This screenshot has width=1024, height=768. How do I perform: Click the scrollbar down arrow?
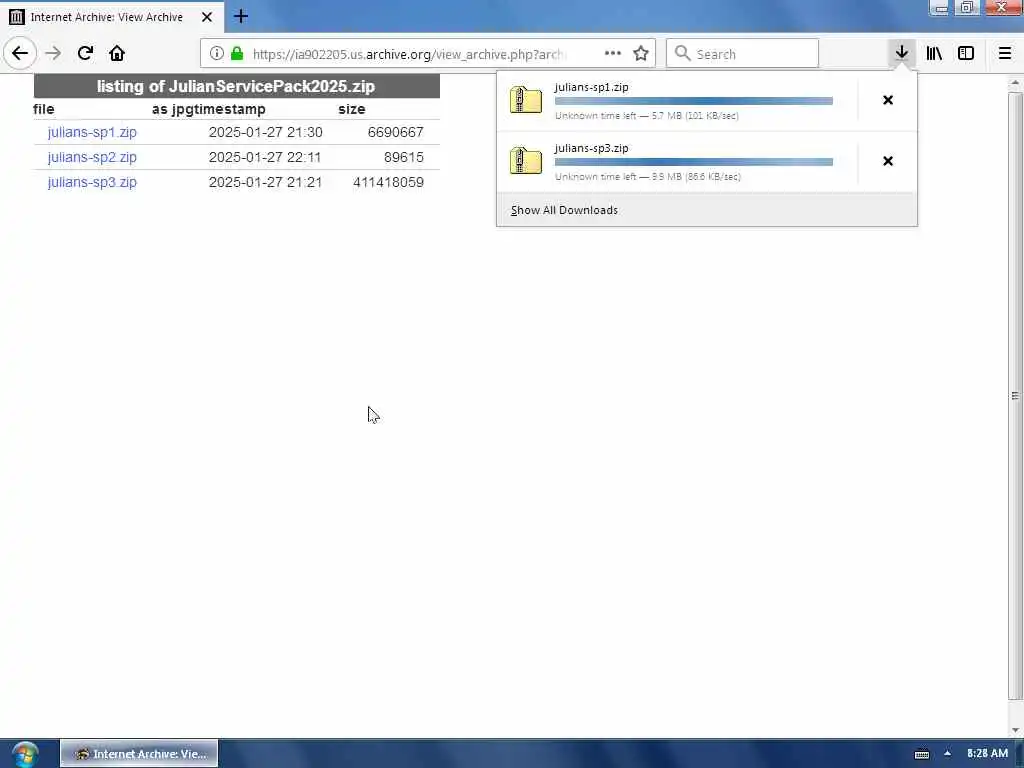tap(1015, 729)
